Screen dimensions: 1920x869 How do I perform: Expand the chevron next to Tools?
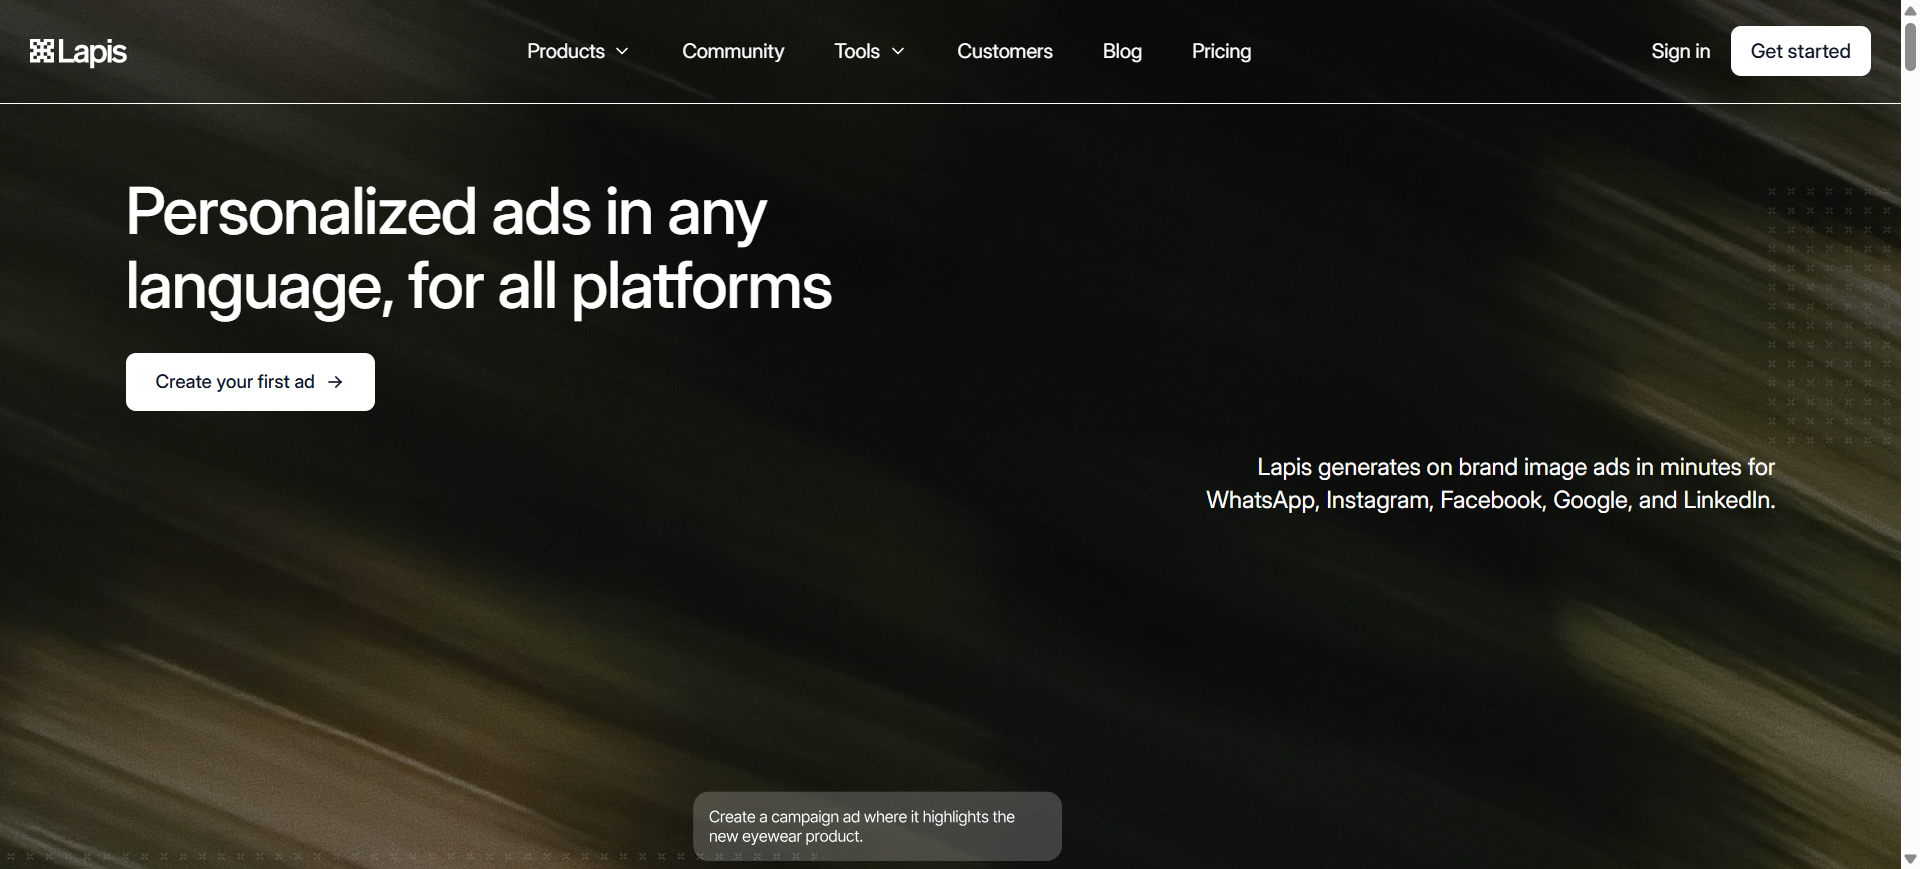tap(898, 51)
